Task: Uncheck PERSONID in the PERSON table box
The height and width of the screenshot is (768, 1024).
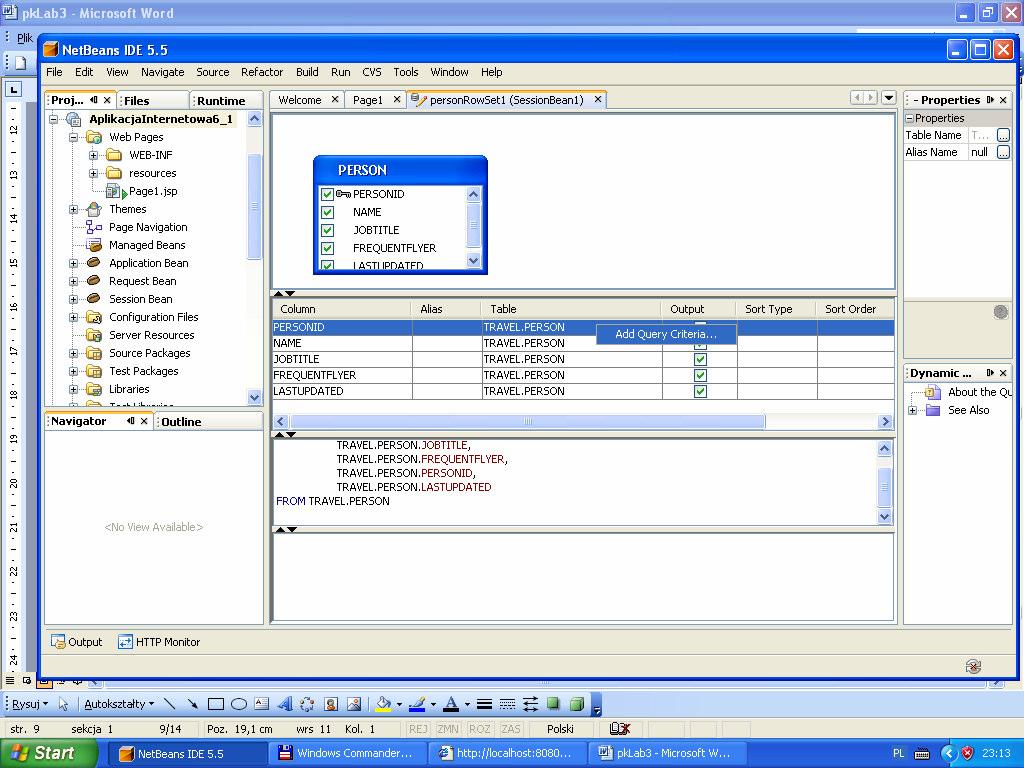Action: pos(327,194)
